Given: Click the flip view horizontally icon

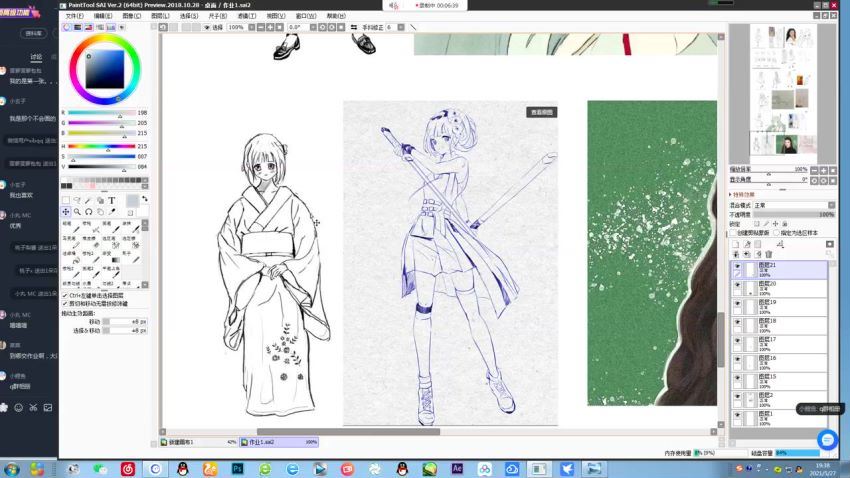Looking at the screenshot, I should [x=353, y=27].
